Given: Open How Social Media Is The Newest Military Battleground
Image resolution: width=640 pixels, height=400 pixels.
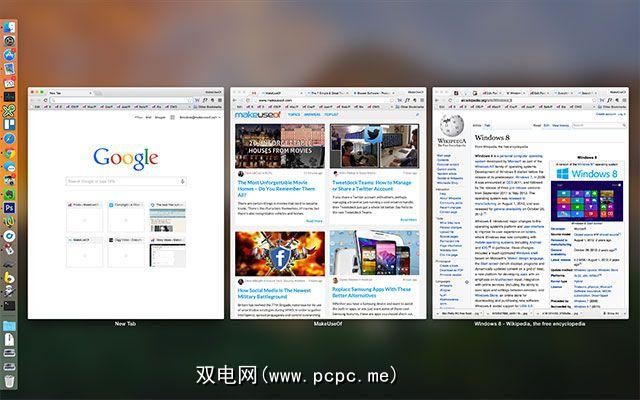Looking at the screenshot, I should tap(274, 293).
